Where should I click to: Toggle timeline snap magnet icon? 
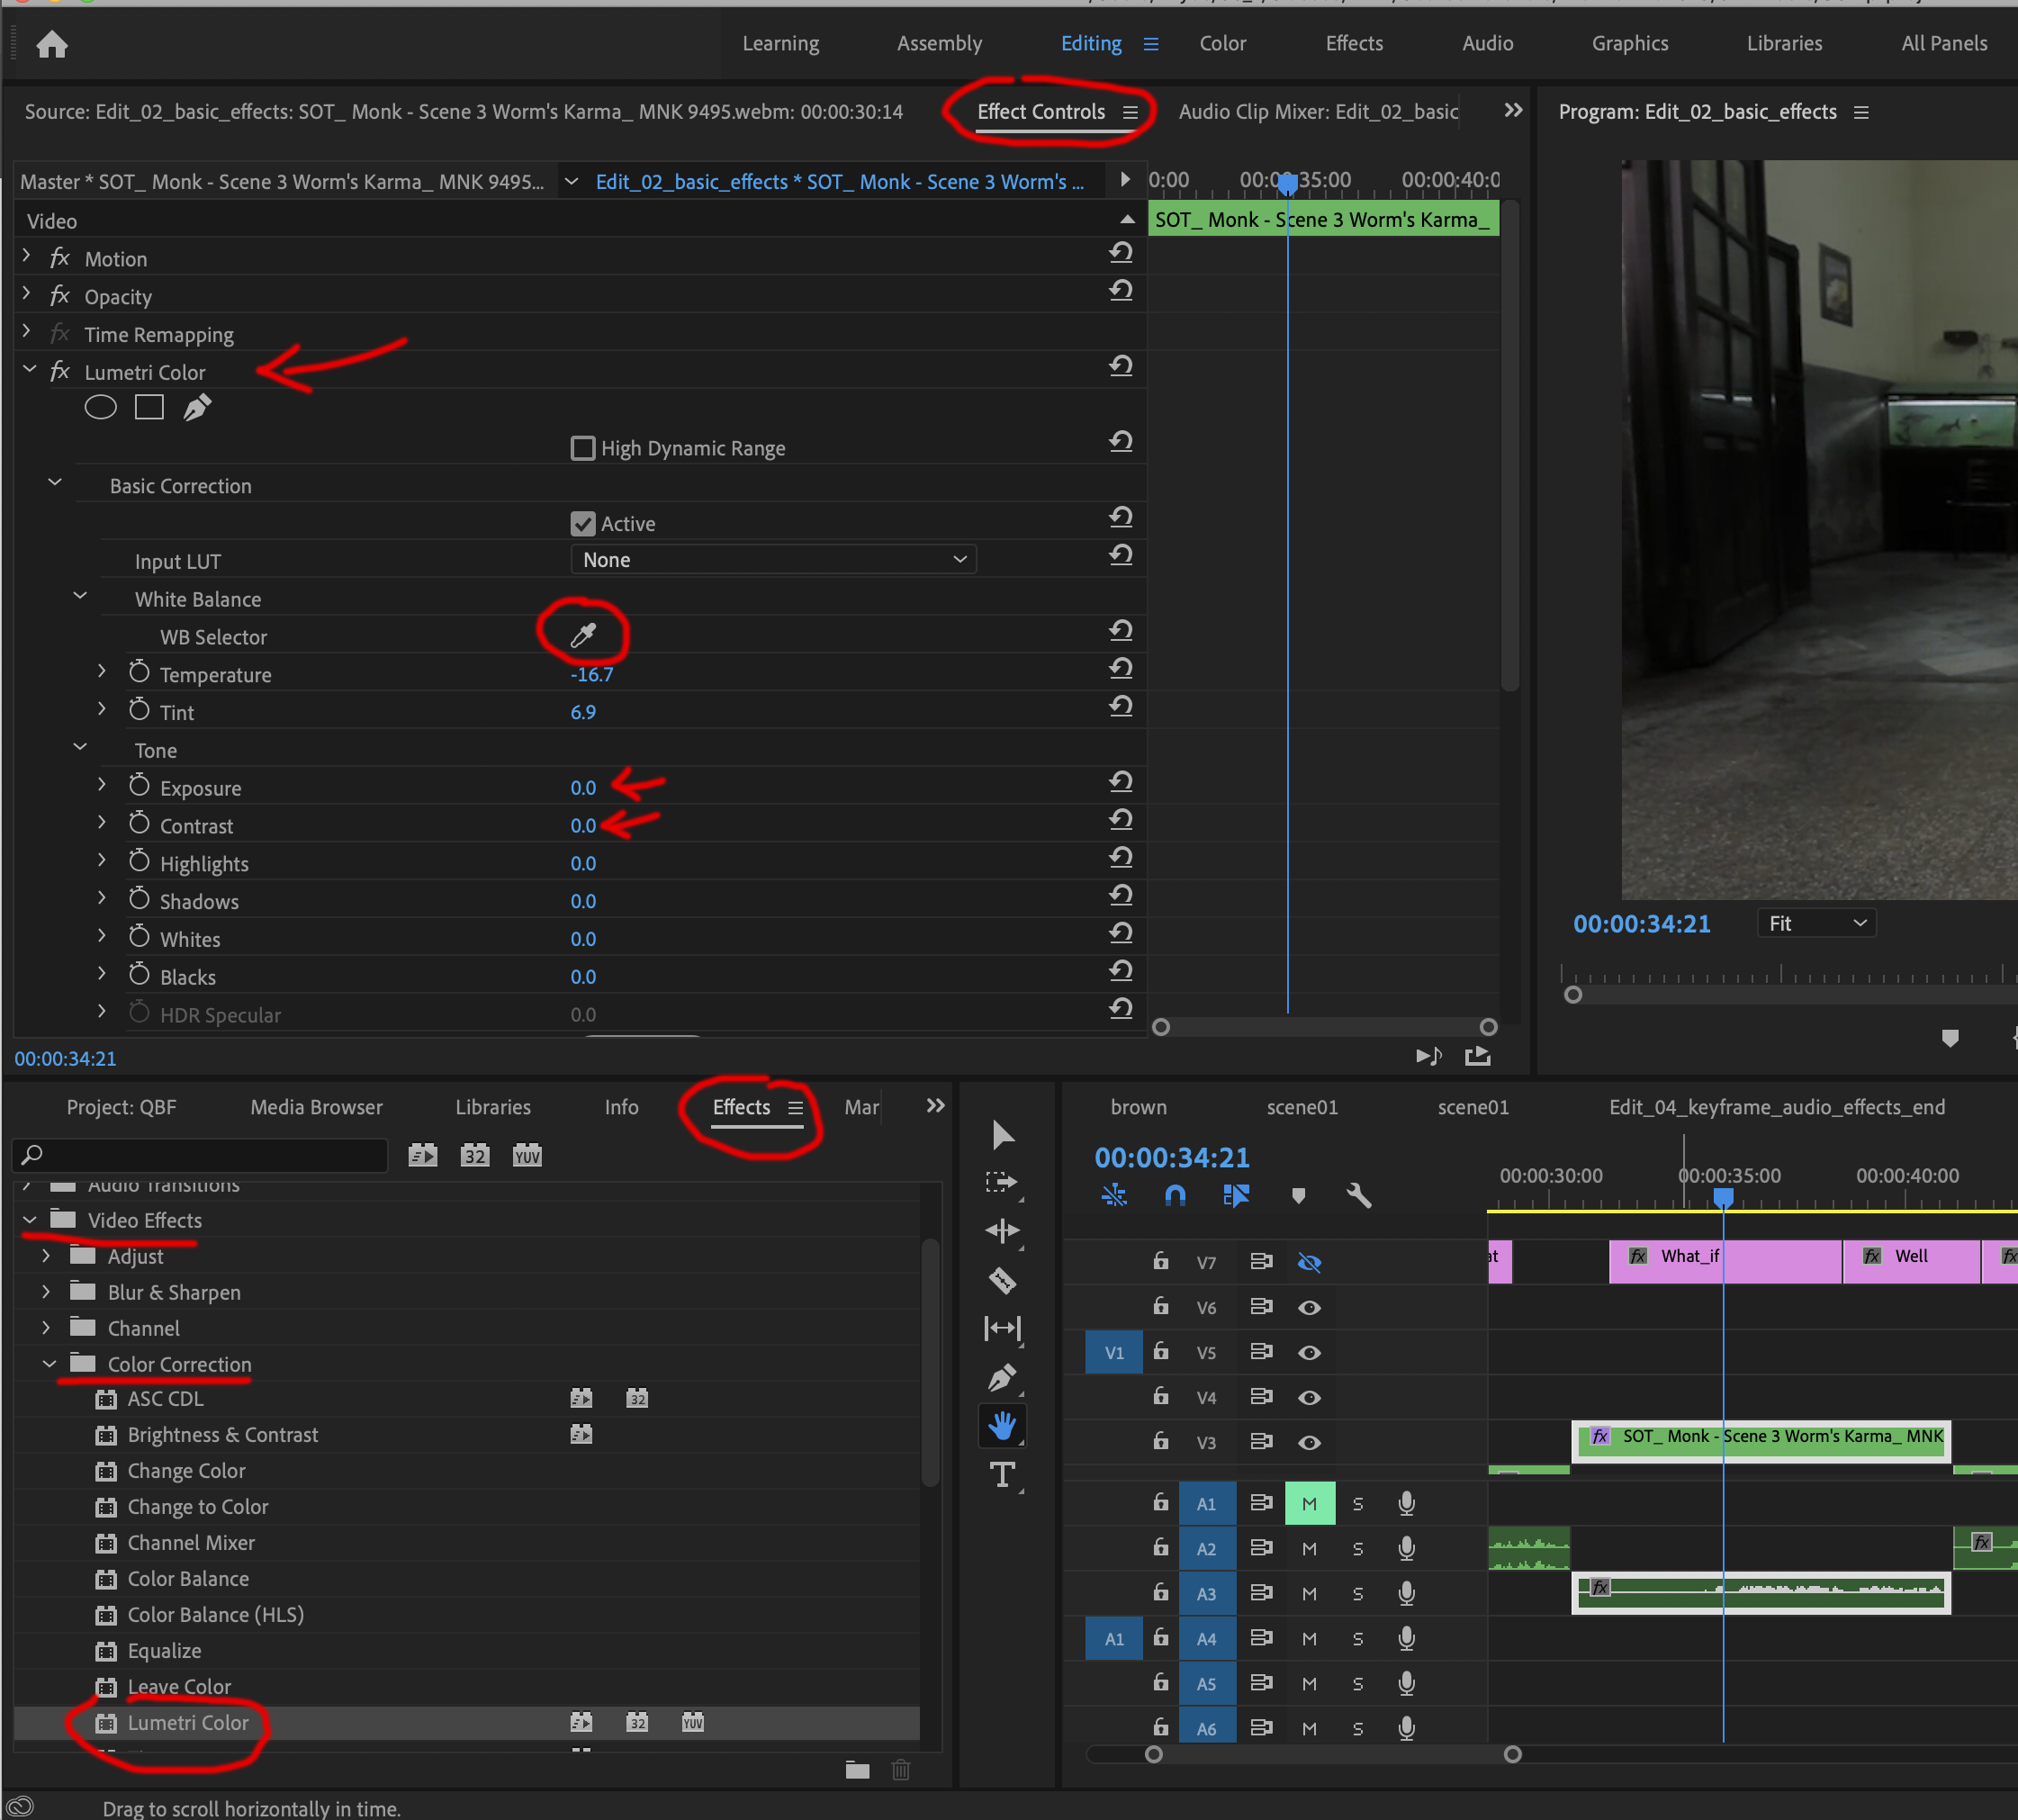[x=1175, y=1196]
